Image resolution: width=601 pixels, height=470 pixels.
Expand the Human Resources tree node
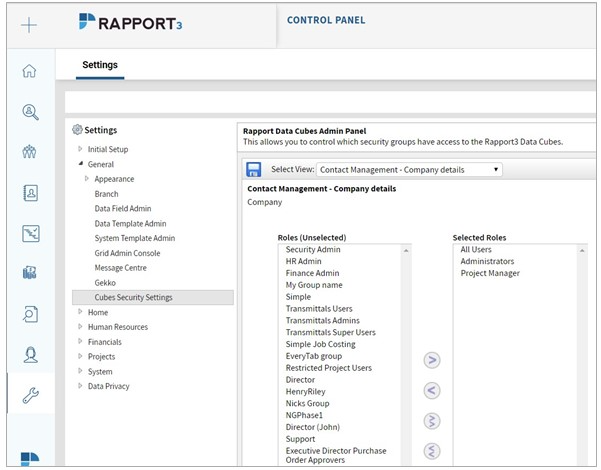click(x=80, y=327)
